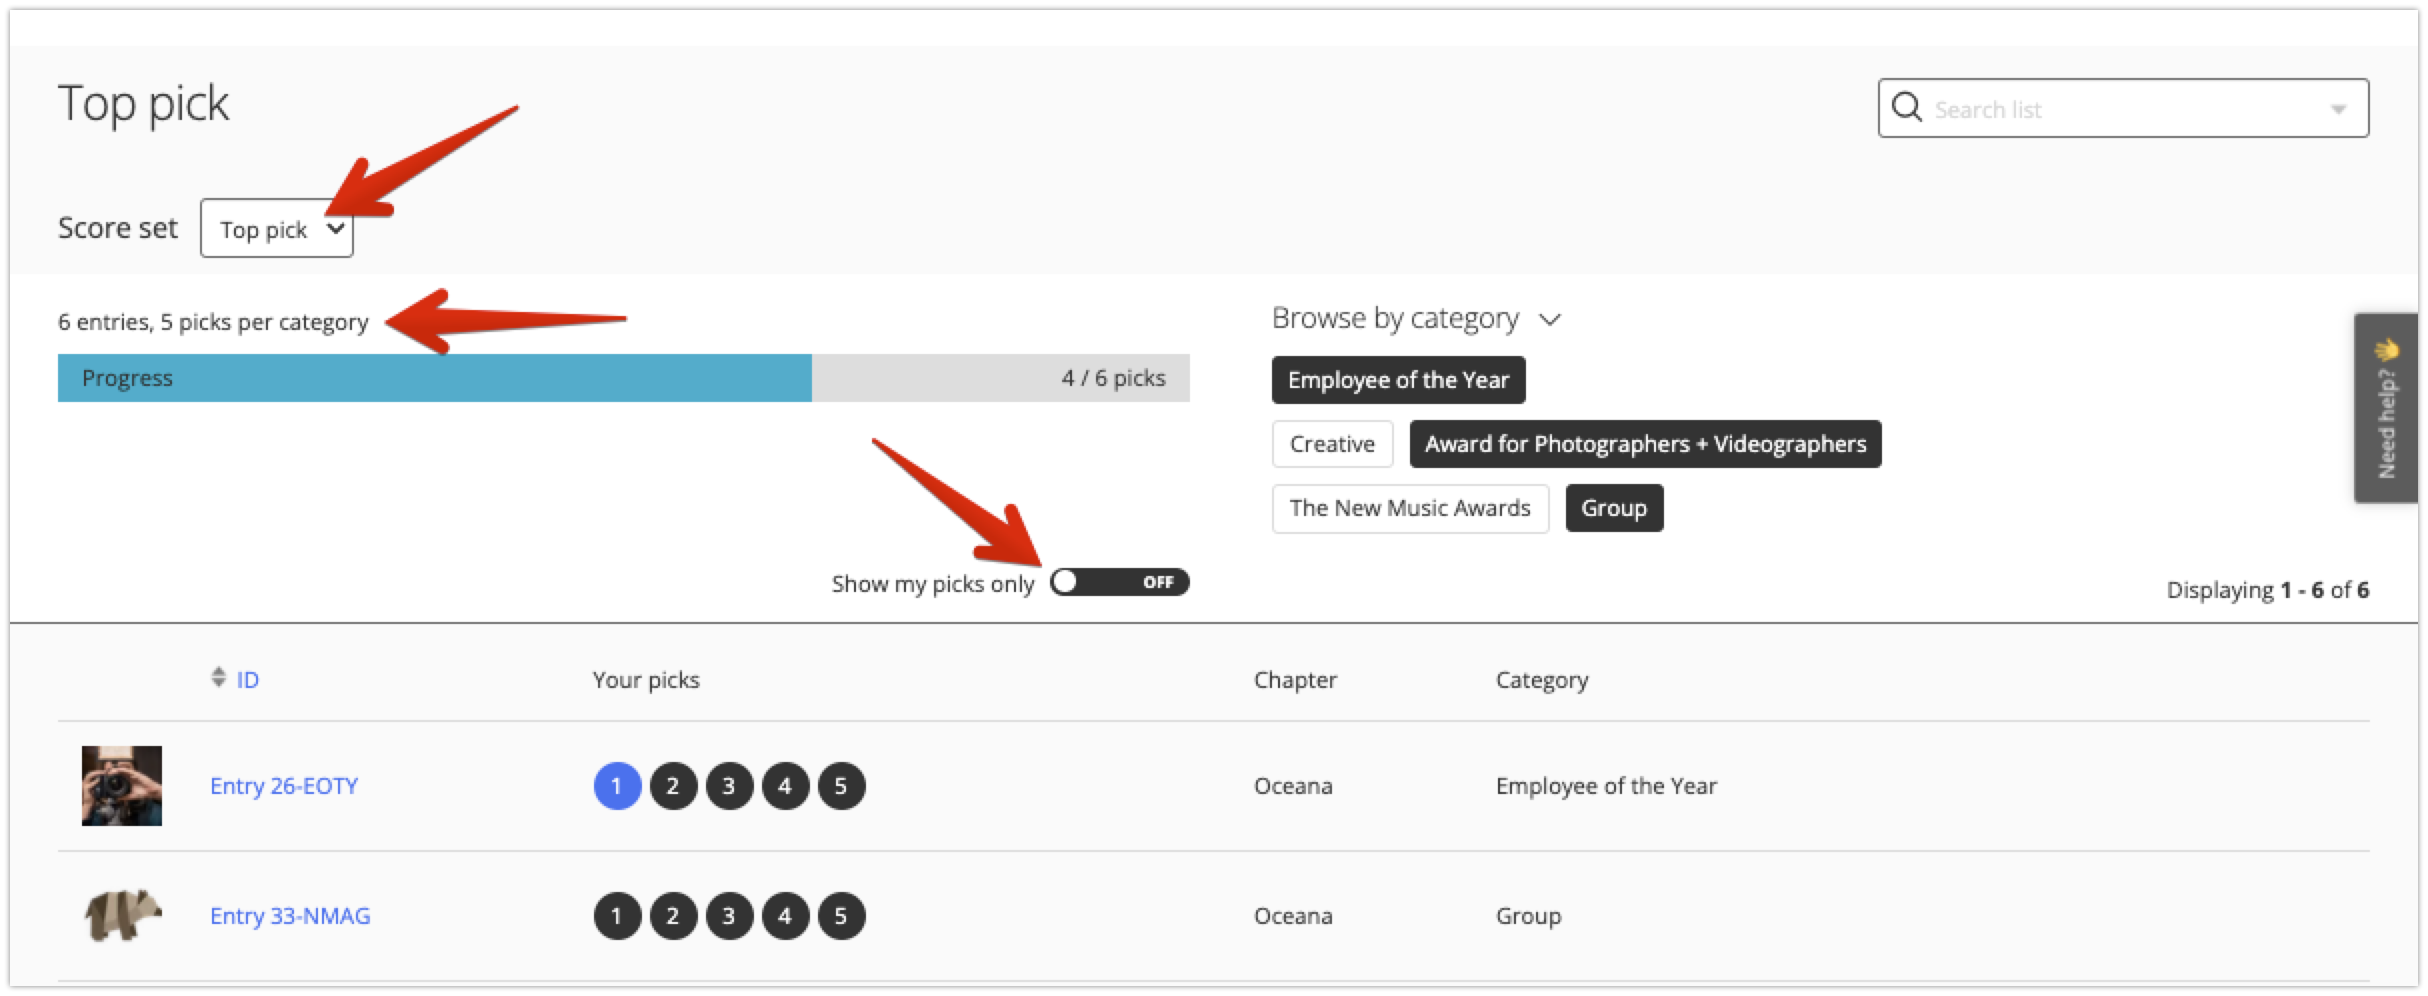Collapse the Browse by category section

click(1553, 319)
